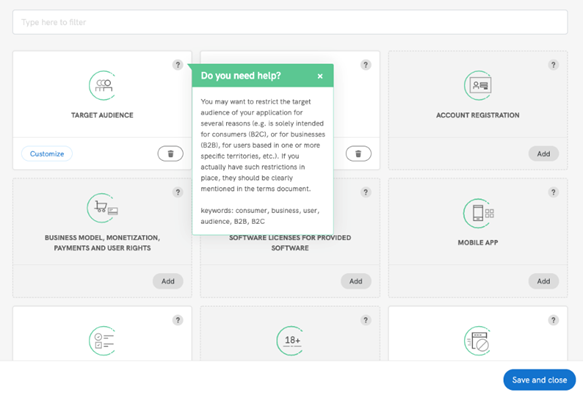Click the Target Audience people icon
This screenshot has width=583, height=398.
click(x=103, y=85)
